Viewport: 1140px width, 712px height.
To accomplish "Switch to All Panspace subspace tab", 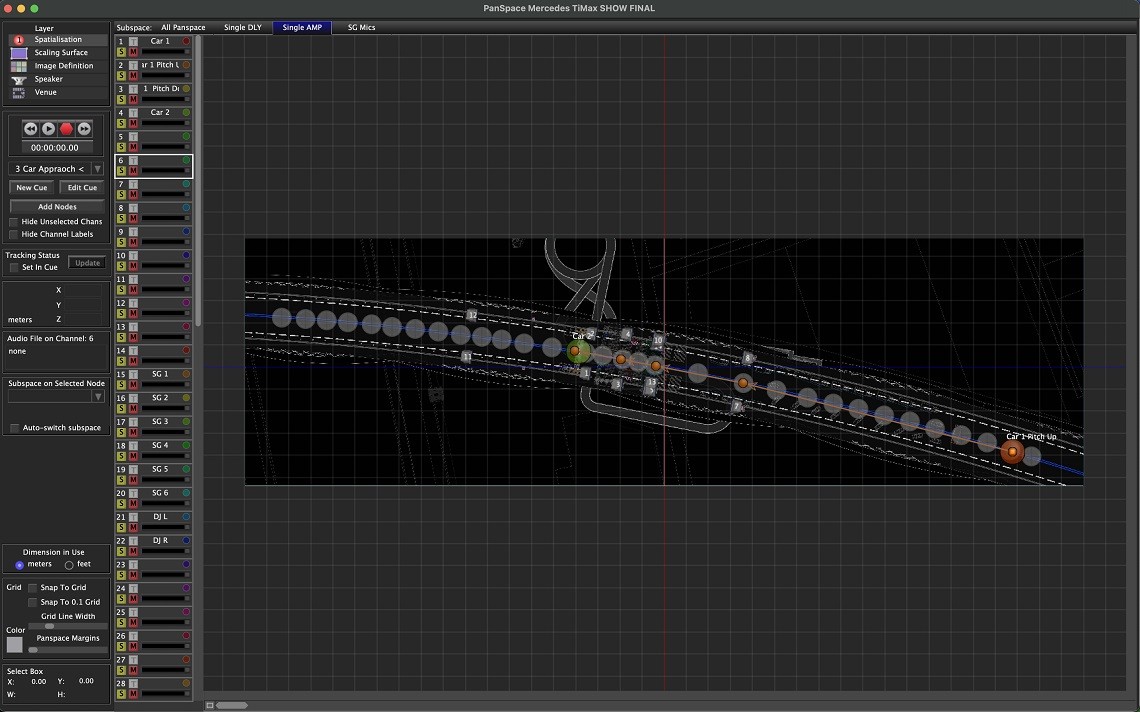I will pos(183,28).
